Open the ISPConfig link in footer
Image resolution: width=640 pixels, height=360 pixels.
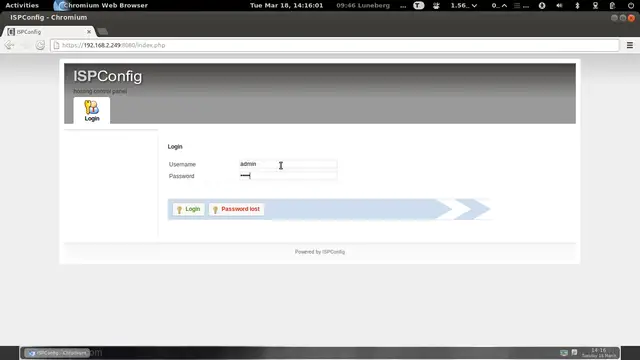[333, 252]
